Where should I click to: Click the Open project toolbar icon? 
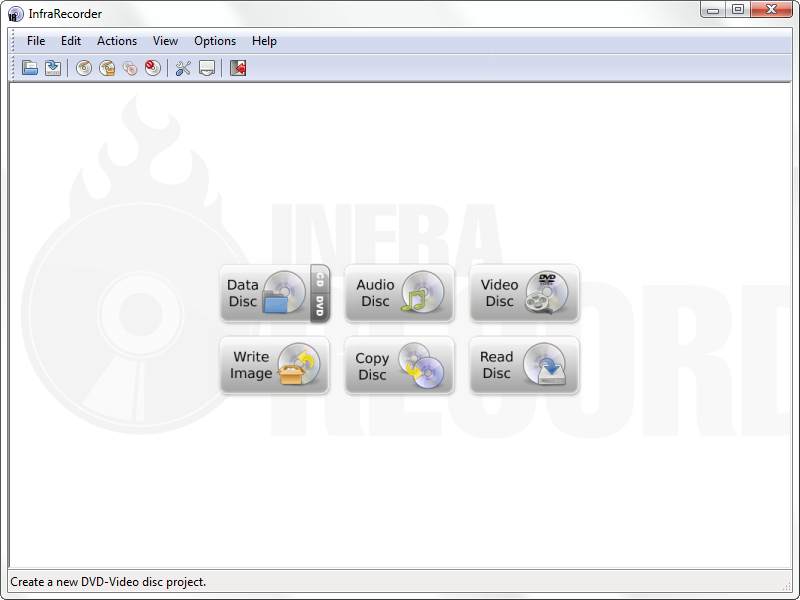click(x=30, y=68)
